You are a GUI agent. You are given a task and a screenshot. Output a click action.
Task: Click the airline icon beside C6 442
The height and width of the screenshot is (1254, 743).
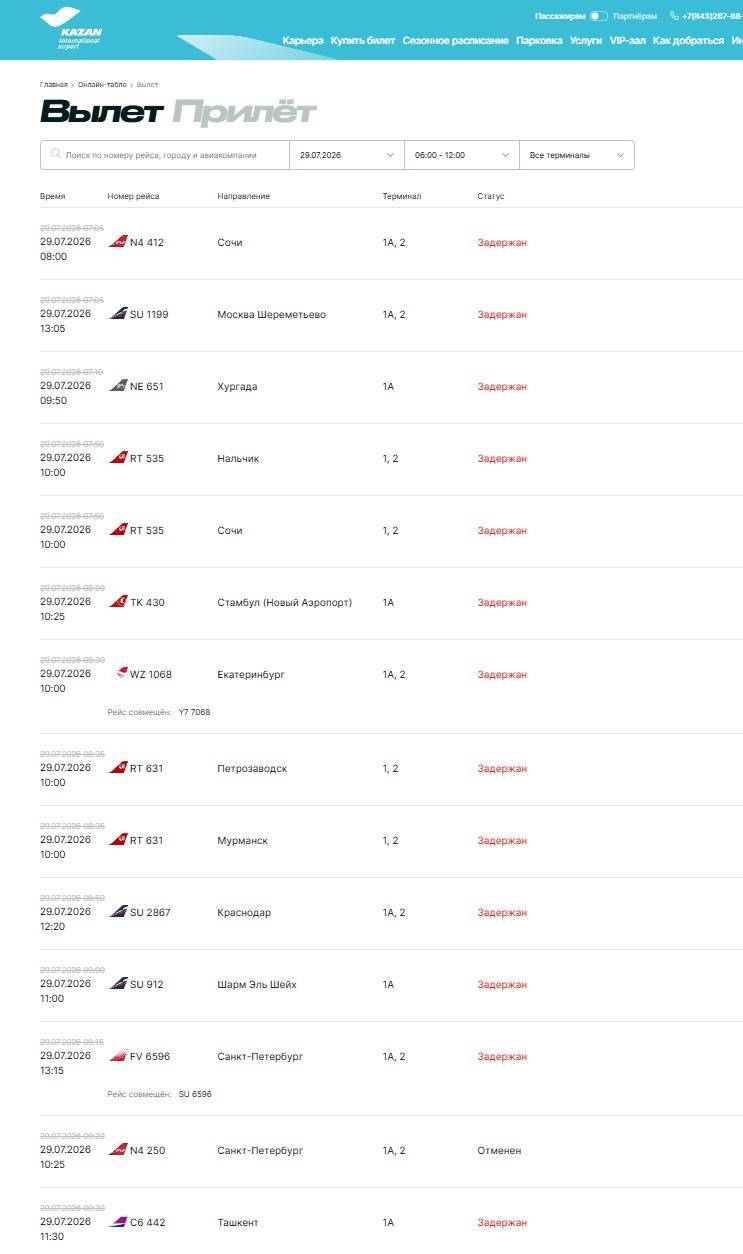click(118, 1222)
